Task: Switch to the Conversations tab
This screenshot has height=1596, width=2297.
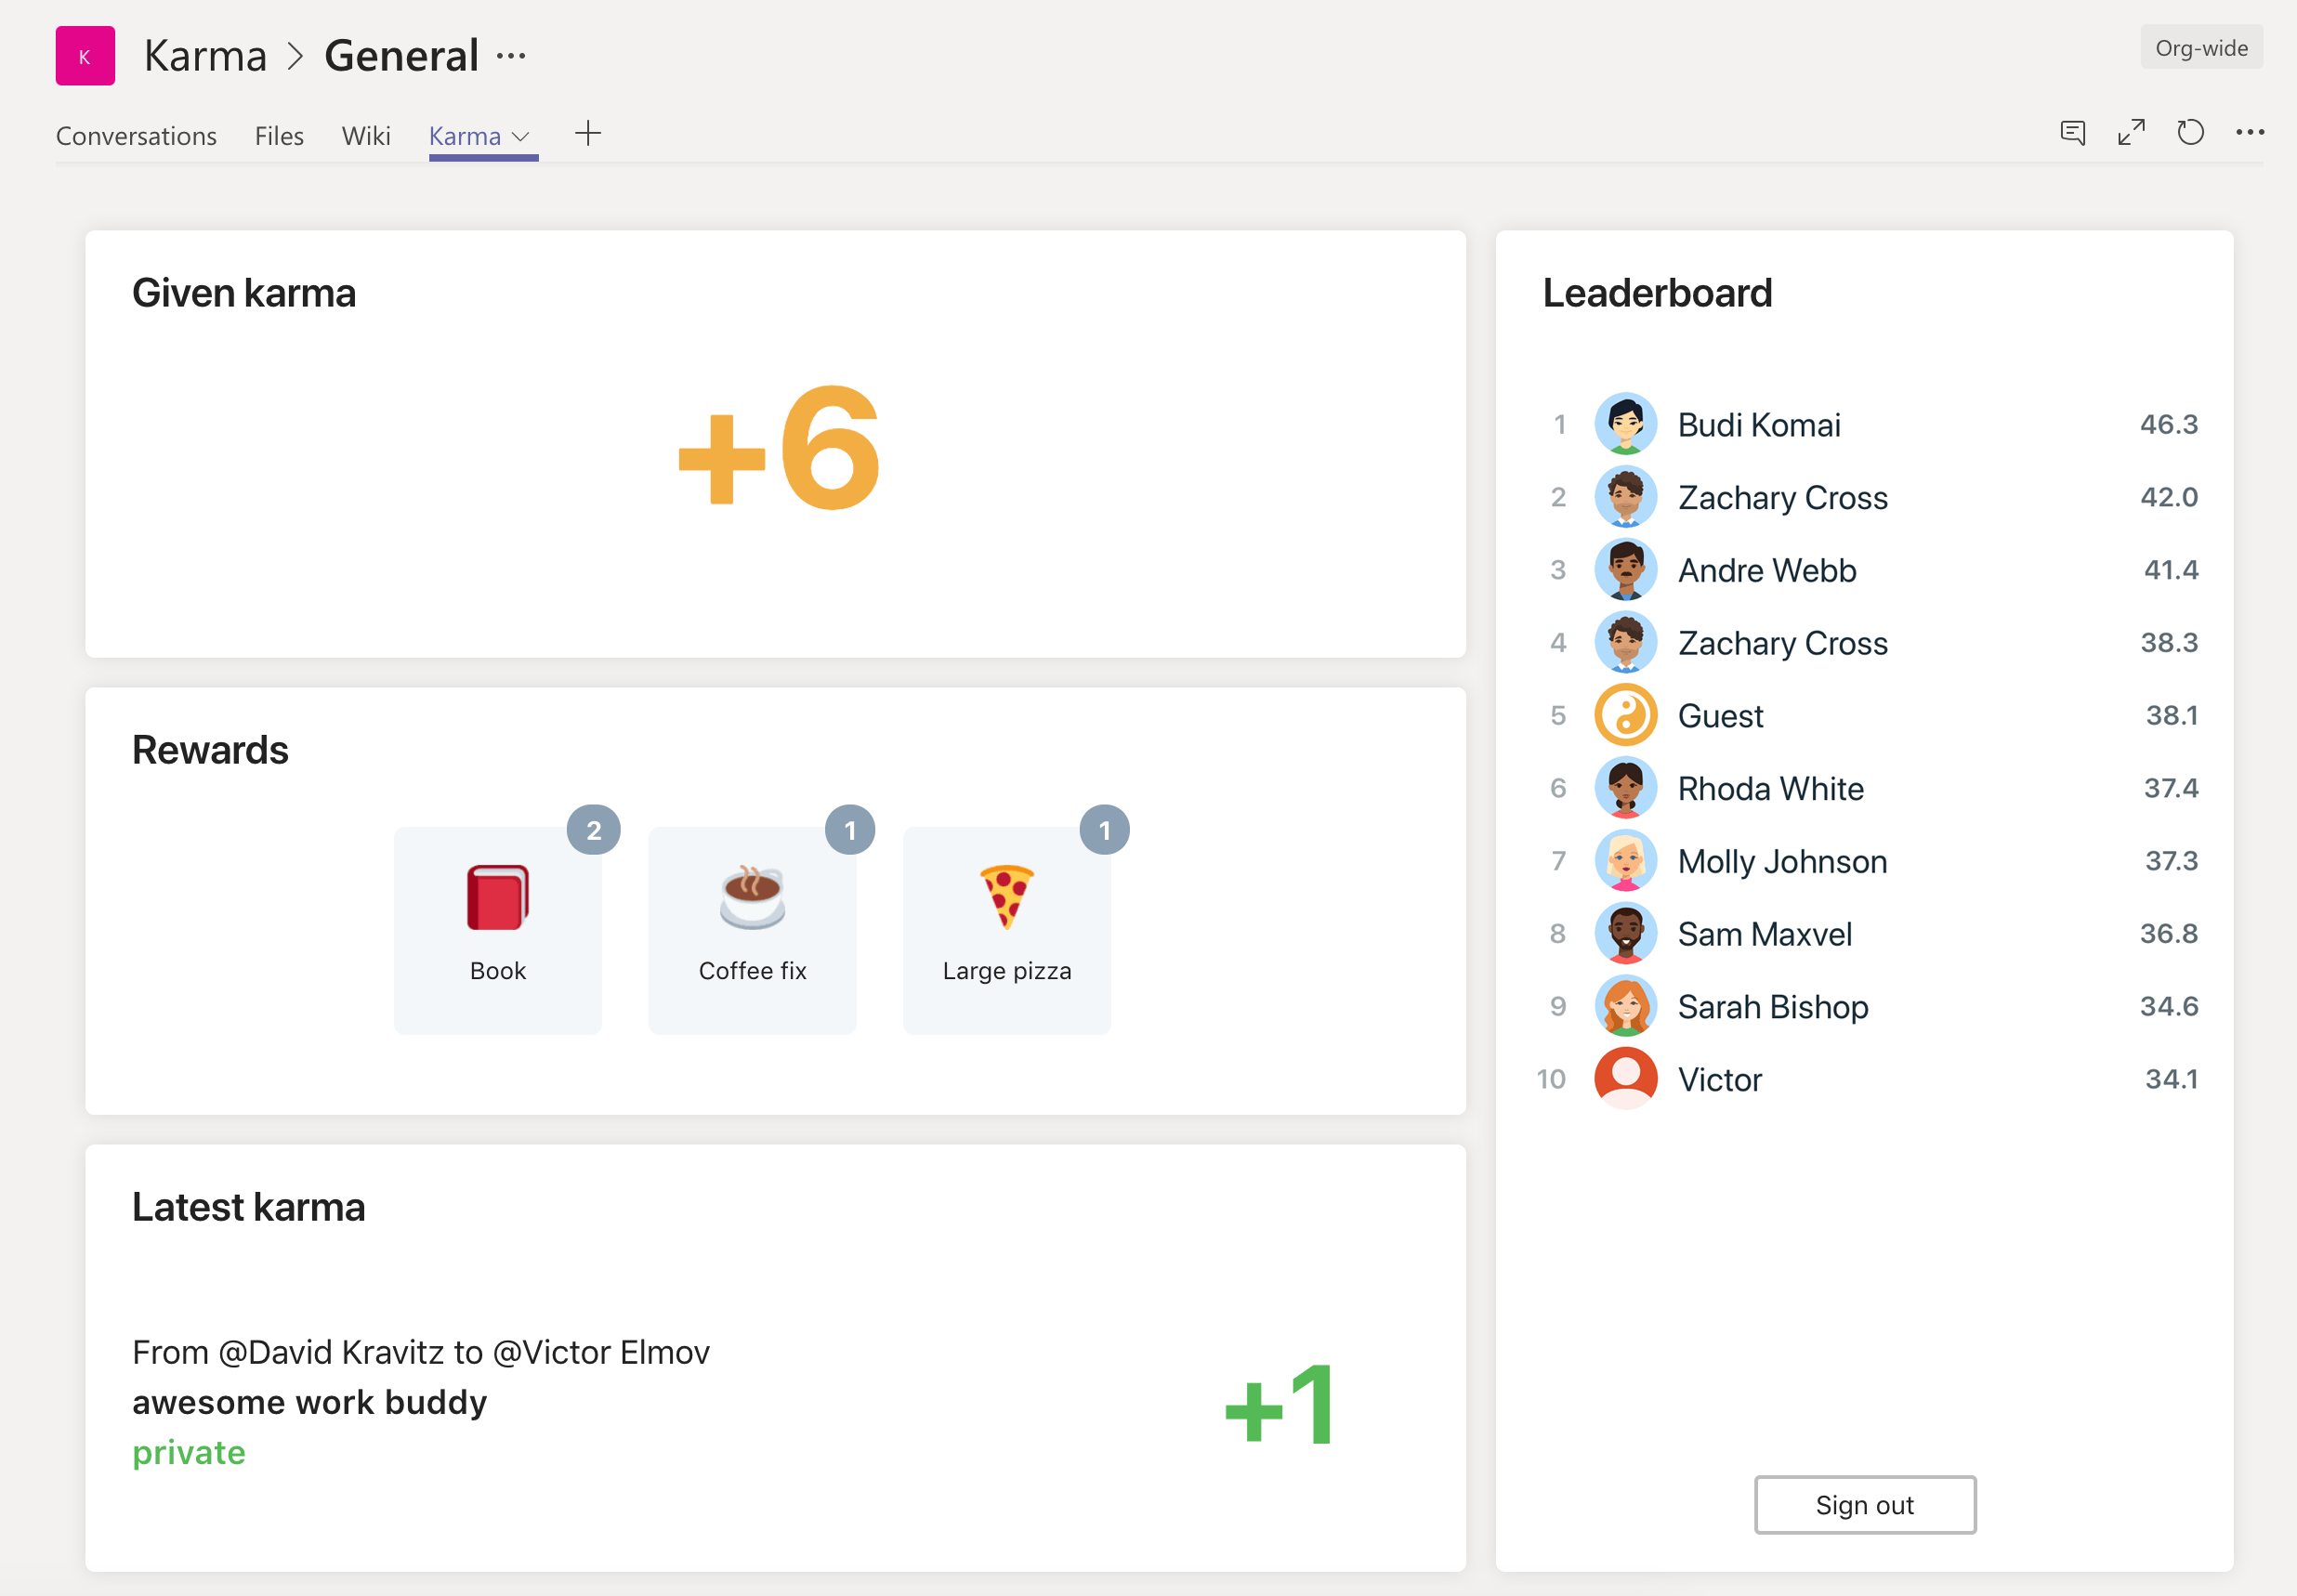Action: pos(136,136)
